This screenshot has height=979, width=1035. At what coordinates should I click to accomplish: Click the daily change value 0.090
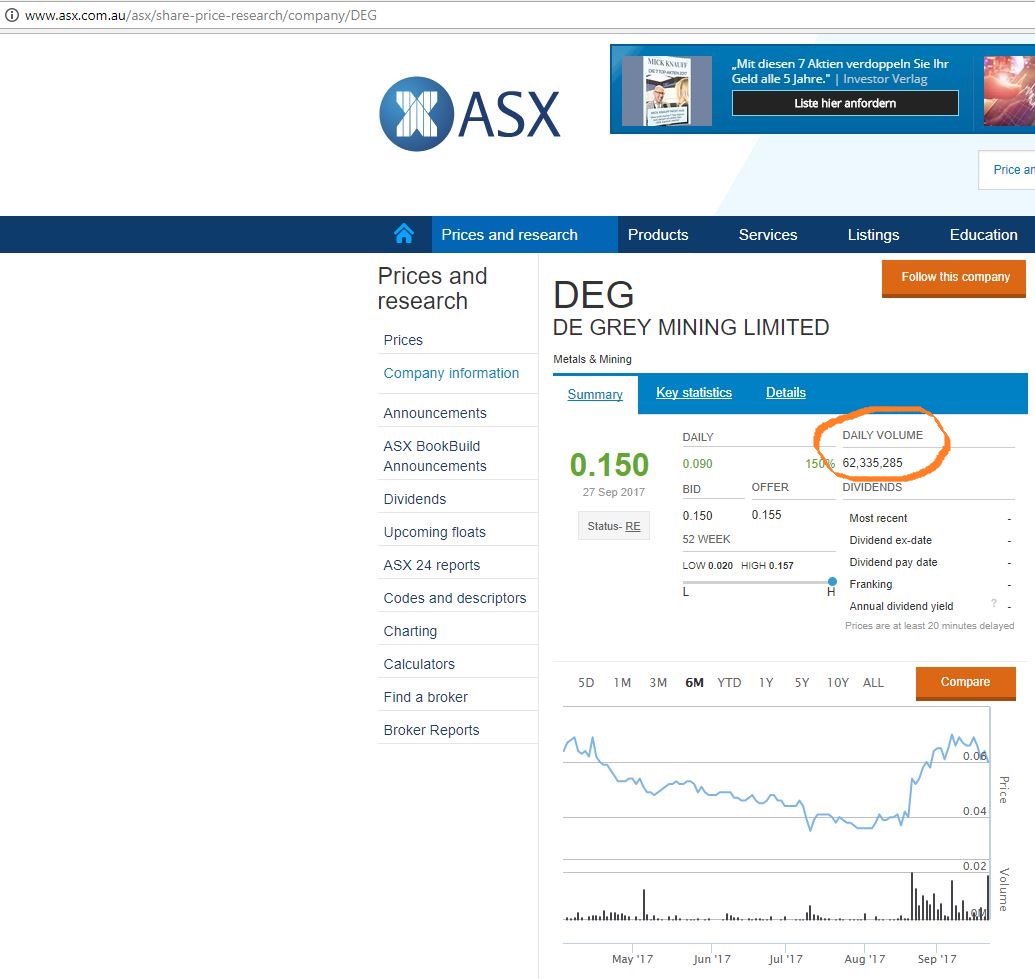(x=697, y=464)
